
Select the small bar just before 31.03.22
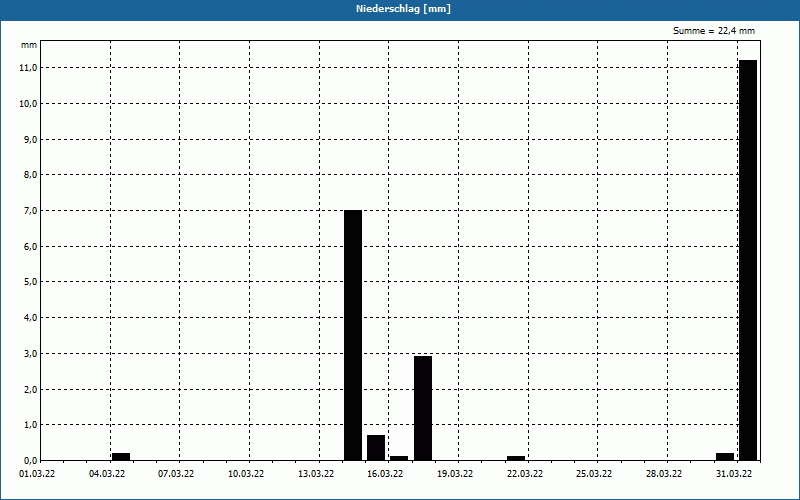[x=725, y=457]
